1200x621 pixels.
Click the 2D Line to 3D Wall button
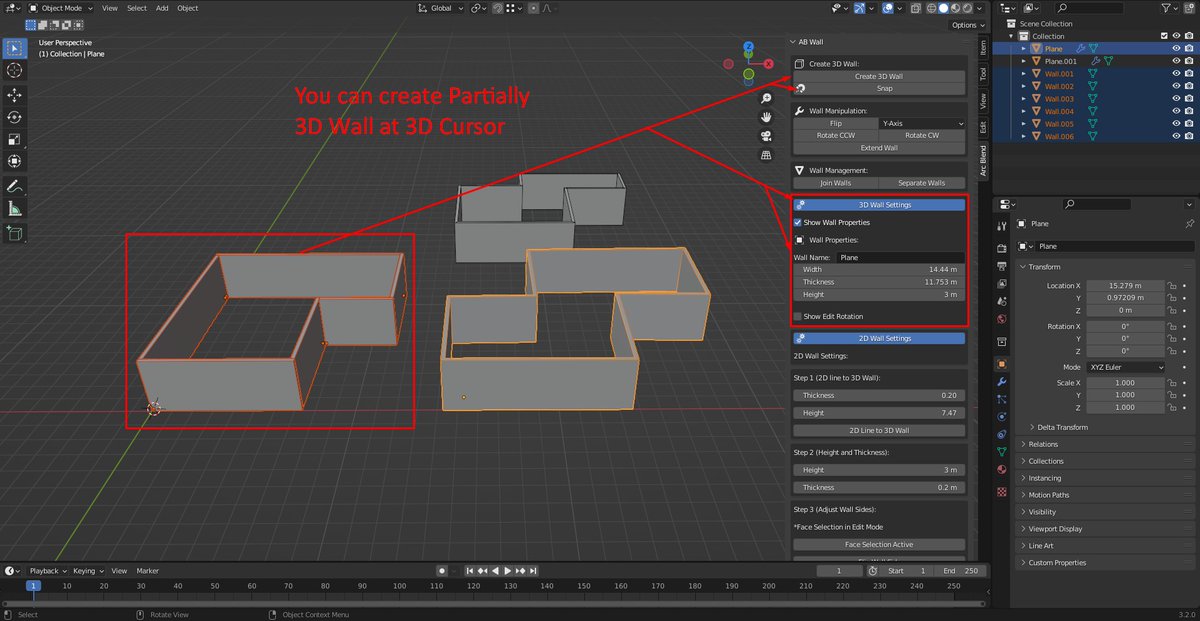tap(879, 430)
